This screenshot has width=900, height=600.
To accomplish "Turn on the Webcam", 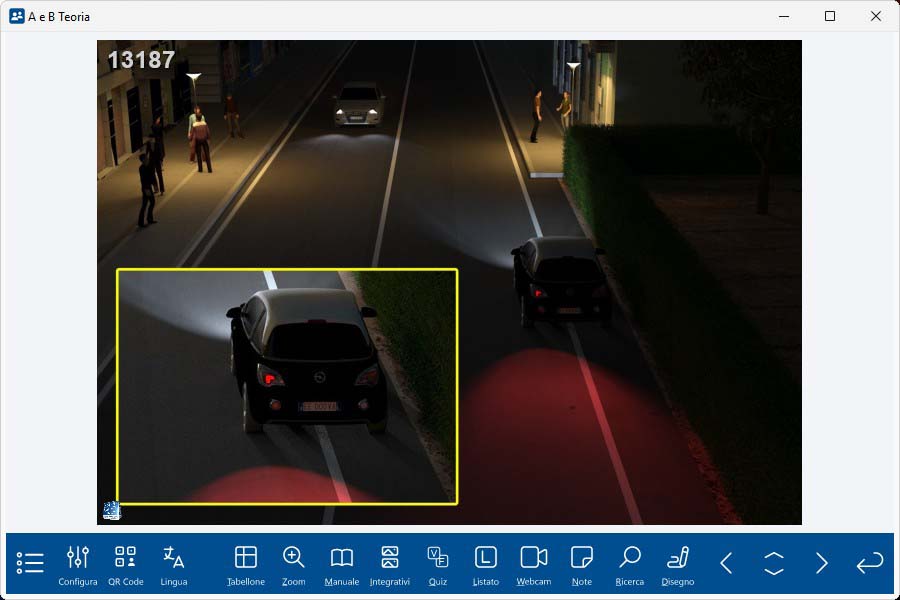I will pyautogui.click(x=534, y=564).
